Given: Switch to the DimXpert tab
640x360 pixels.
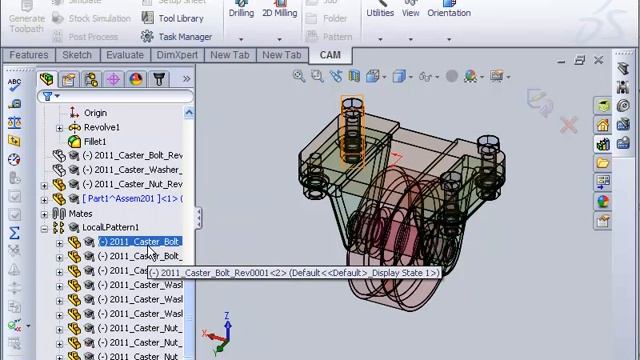Looking at the screenshot, I should click(x=177, y=55).
